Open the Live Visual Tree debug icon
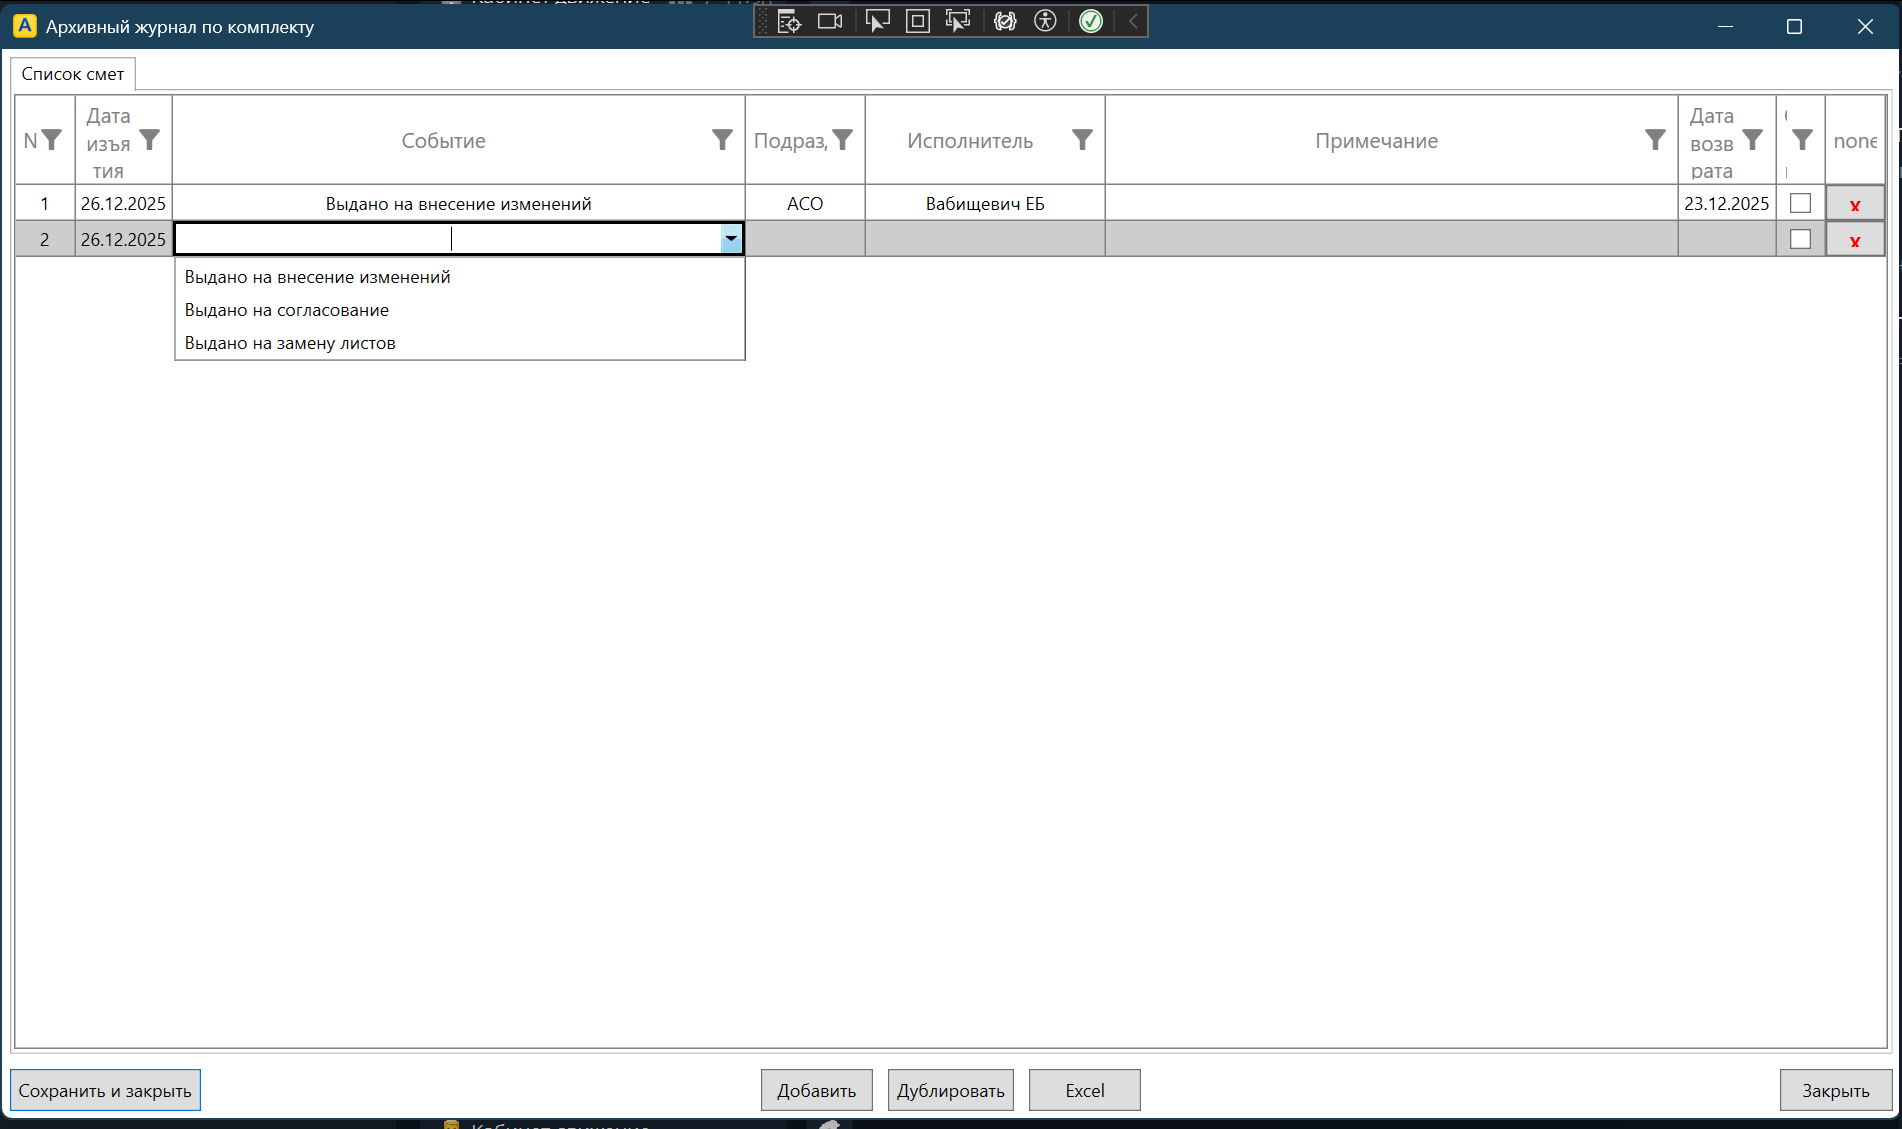This screenshot has width=1902, height=1129. click(x=789, y=21)
